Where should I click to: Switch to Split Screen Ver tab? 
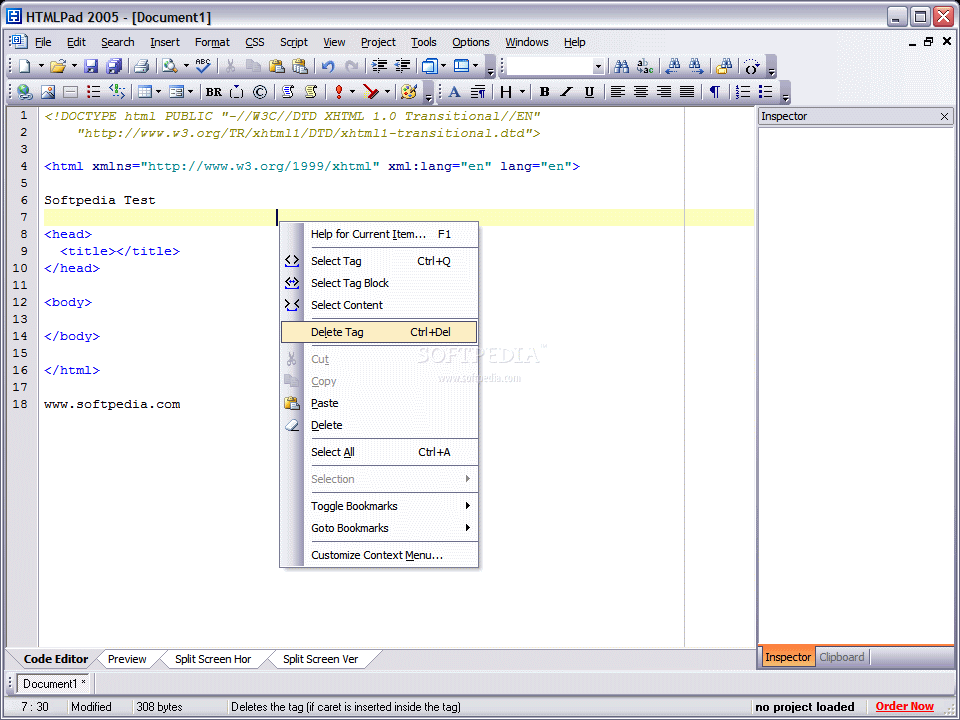[320, 659]
